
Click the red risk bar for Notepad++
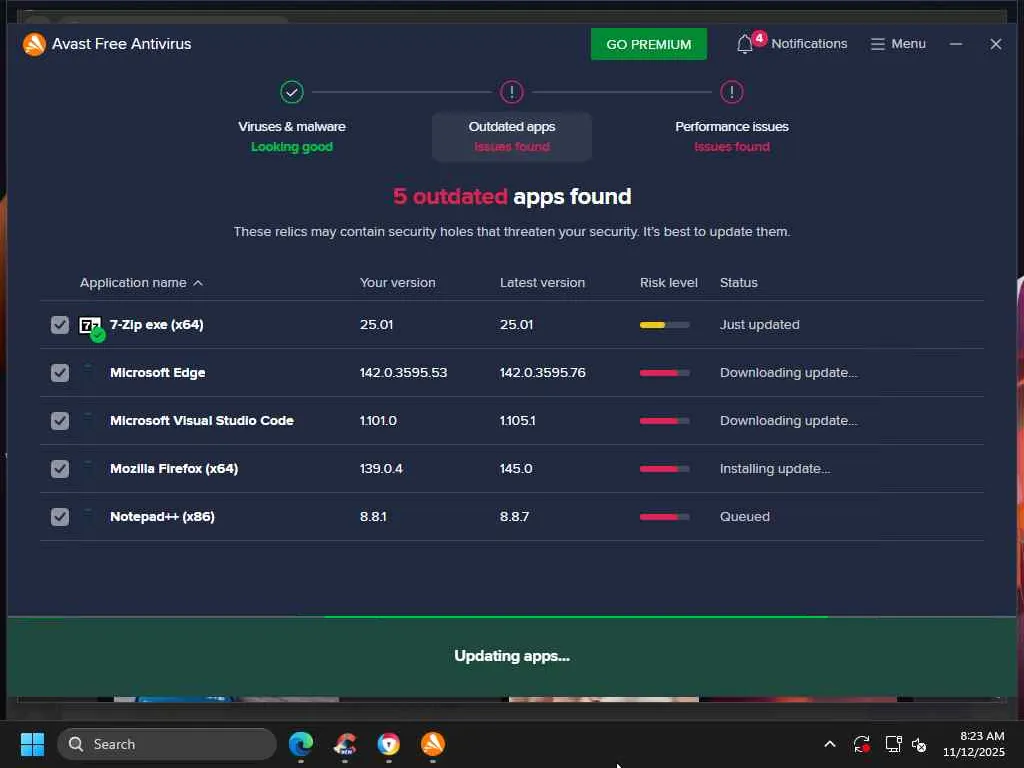(664, 517)
